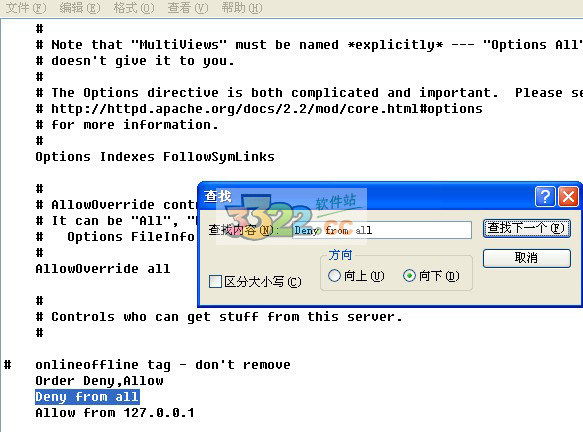Open the 帮助 (H) menu
This screenshot has width=583, height=432.
point(242,8)
